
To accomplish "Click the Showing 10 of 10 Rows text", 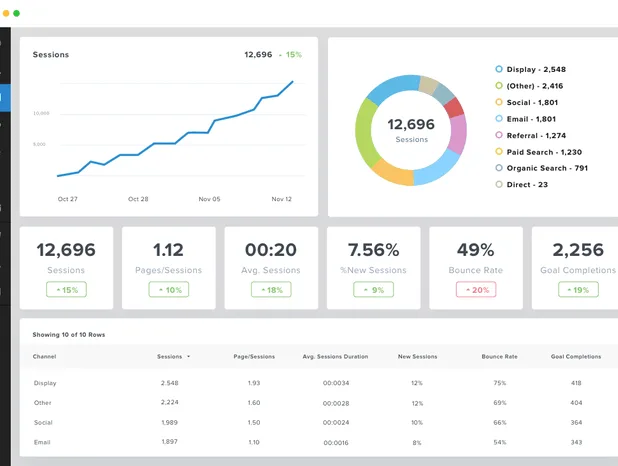I will (x=69, y=335).
